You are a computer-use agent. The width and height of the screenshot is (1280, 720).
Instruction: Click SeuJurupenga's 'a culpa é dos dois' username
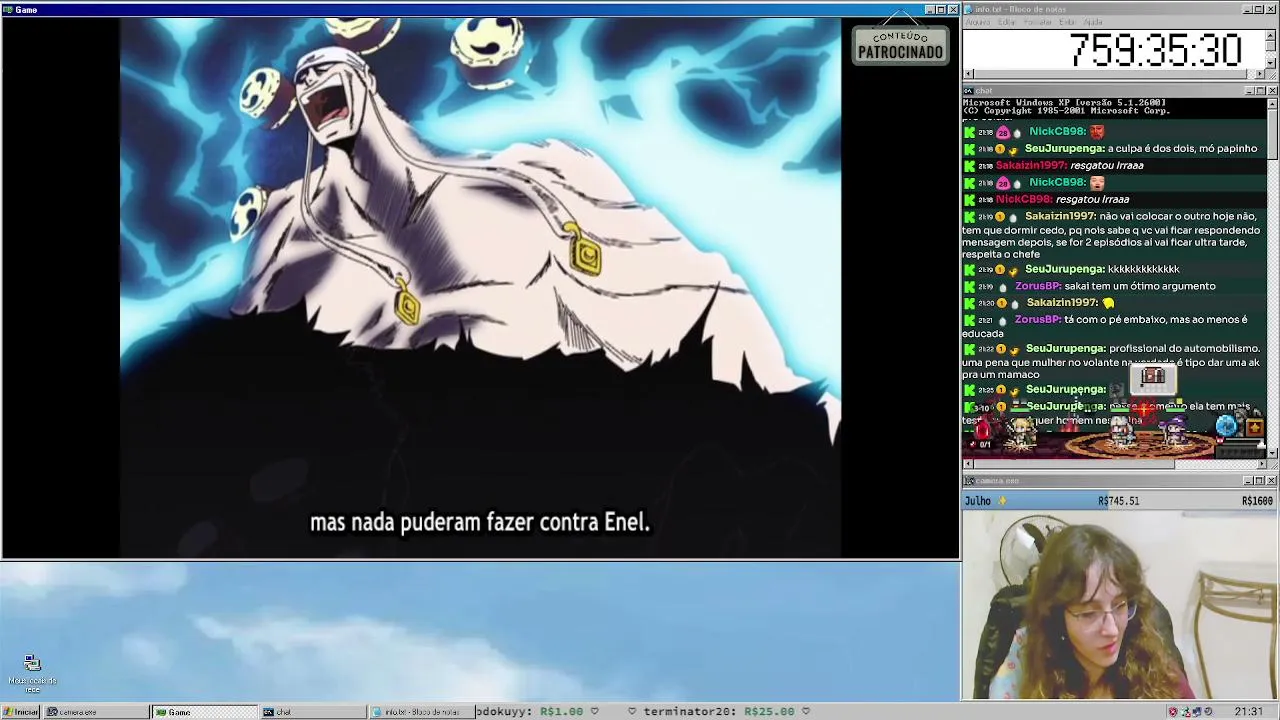1064,149
